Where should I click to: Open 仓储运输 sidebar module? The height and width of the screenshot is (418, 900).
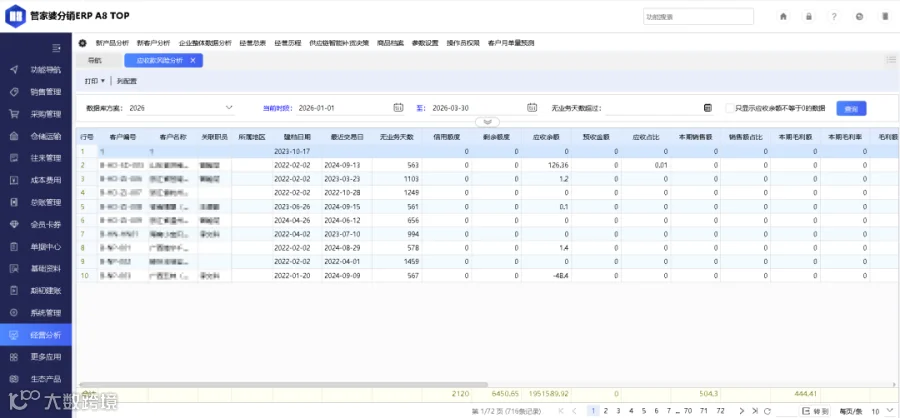click(x=36, y=136)
